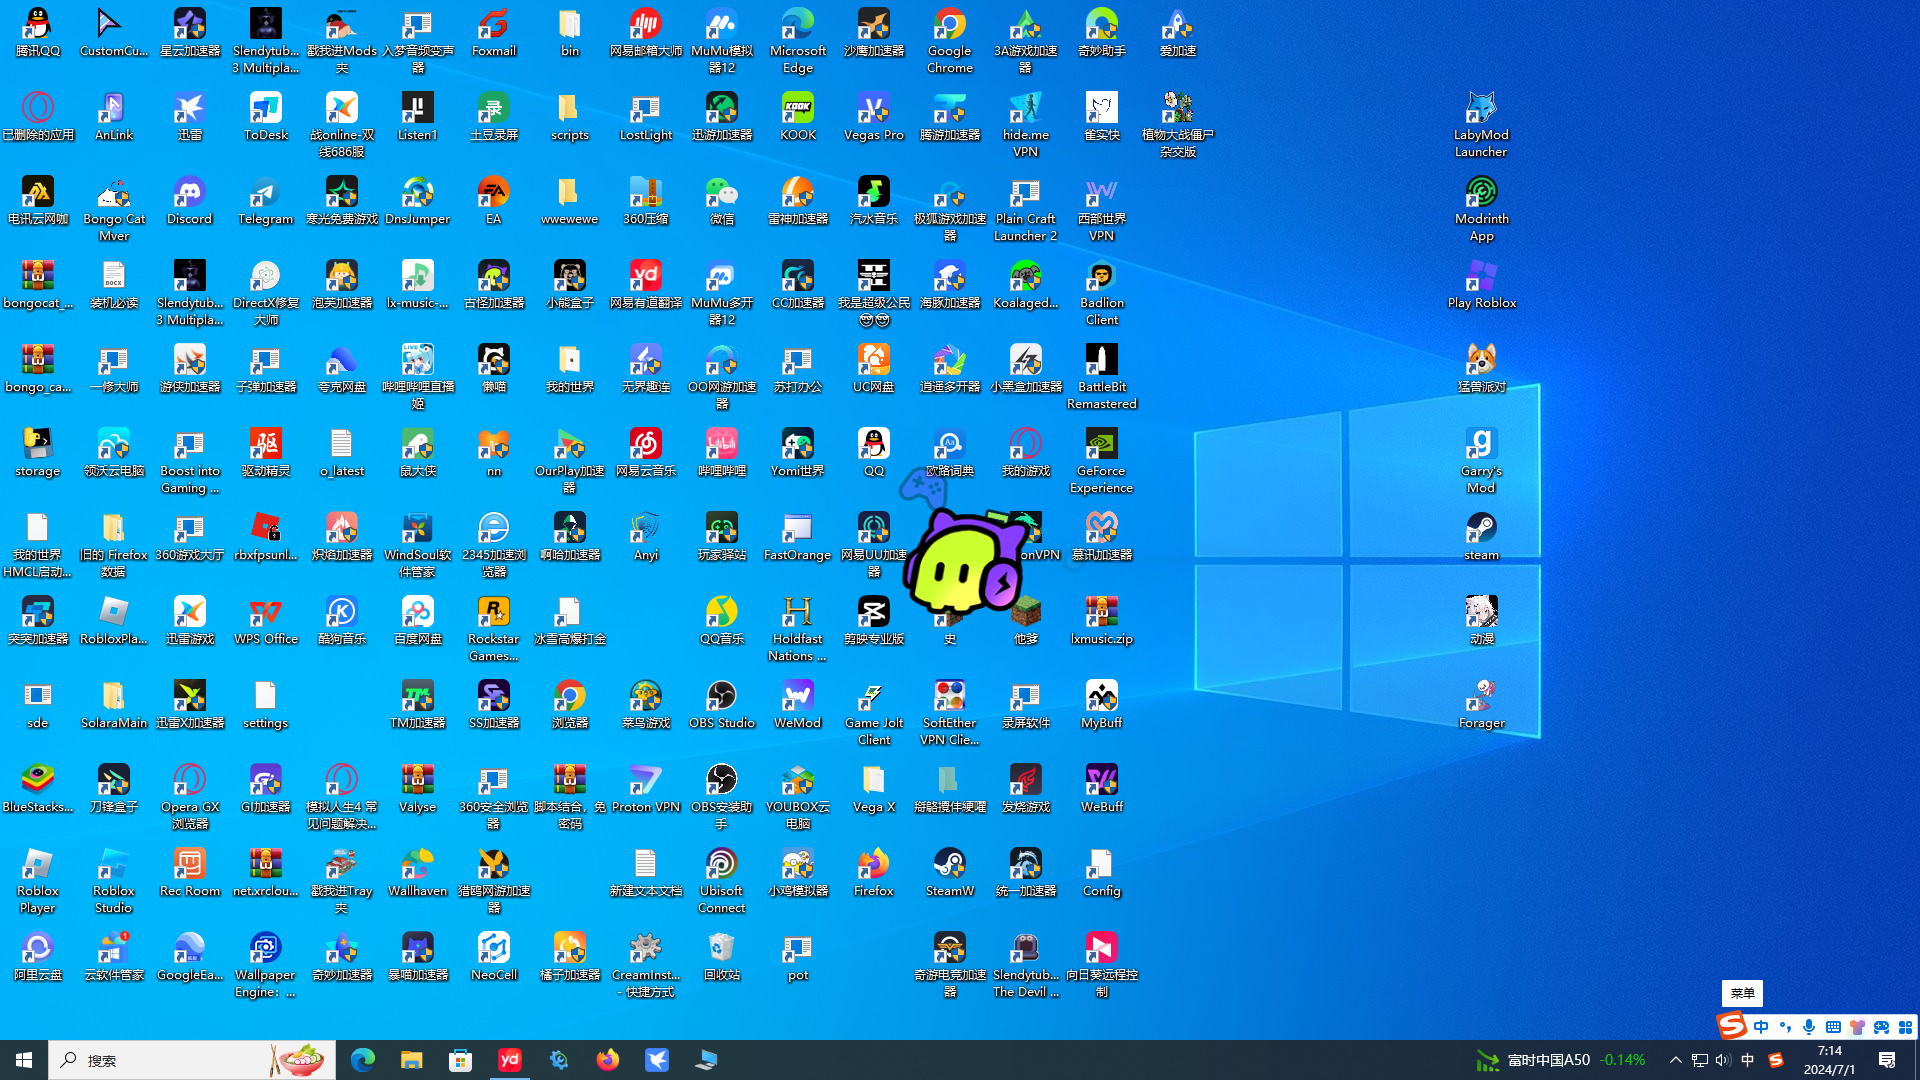
Task: Open the Wallhaven desktop icon
Action: click(417, 873)
